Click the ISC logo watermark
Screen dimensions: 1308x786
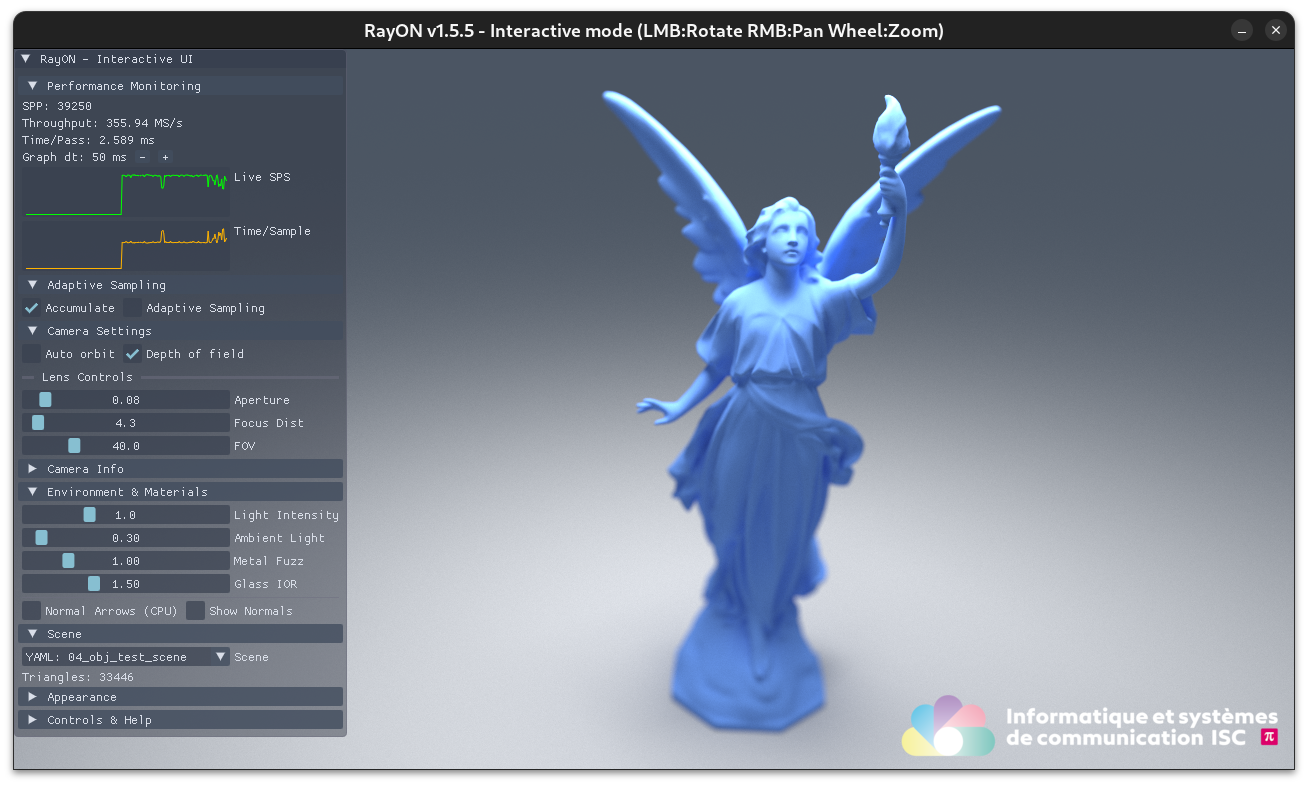1089,727
